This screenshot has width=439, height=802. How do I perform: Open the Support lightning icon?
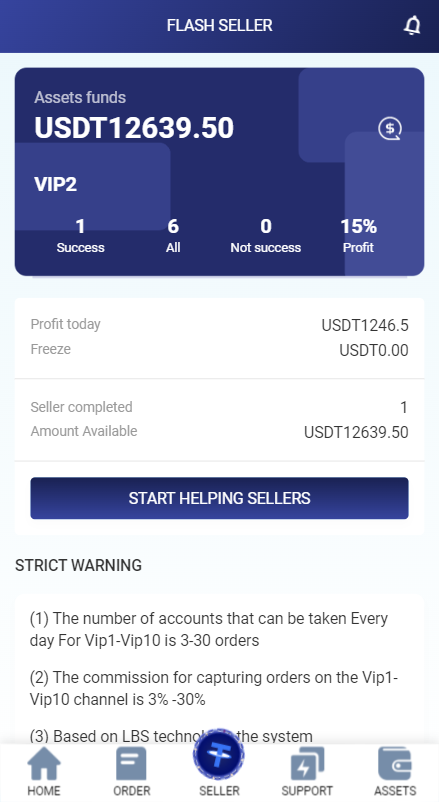(307, 764)
